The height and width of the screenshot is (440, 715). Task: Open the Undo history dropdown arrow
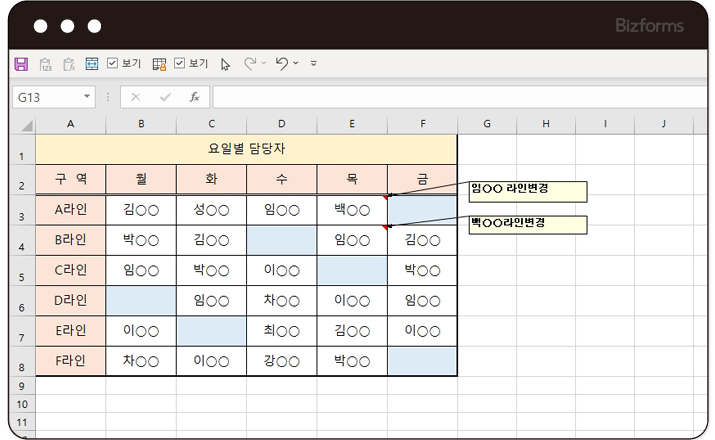(x=297, y=64)
